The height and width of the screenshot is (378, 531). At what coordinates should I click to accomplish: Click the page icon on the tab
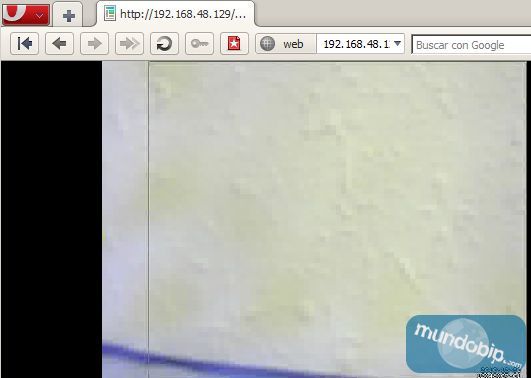110,14
